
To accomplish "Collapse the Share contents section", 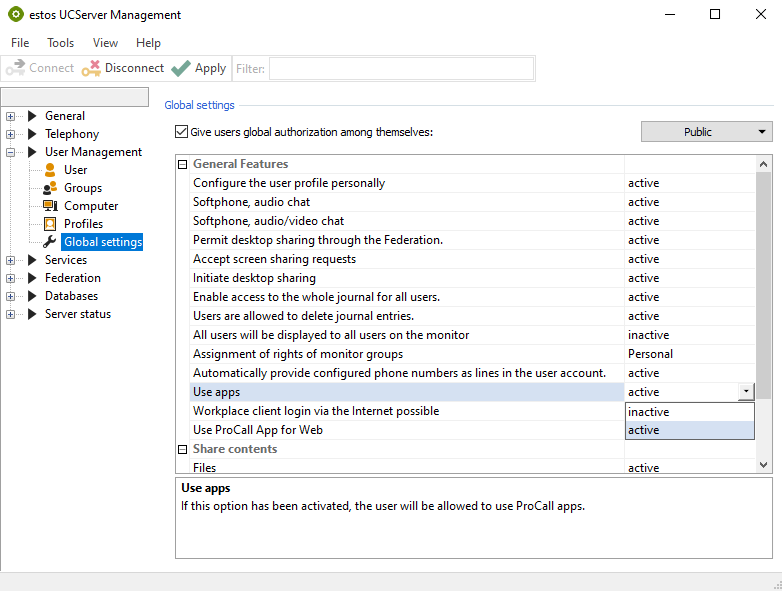I will [183, 449].
